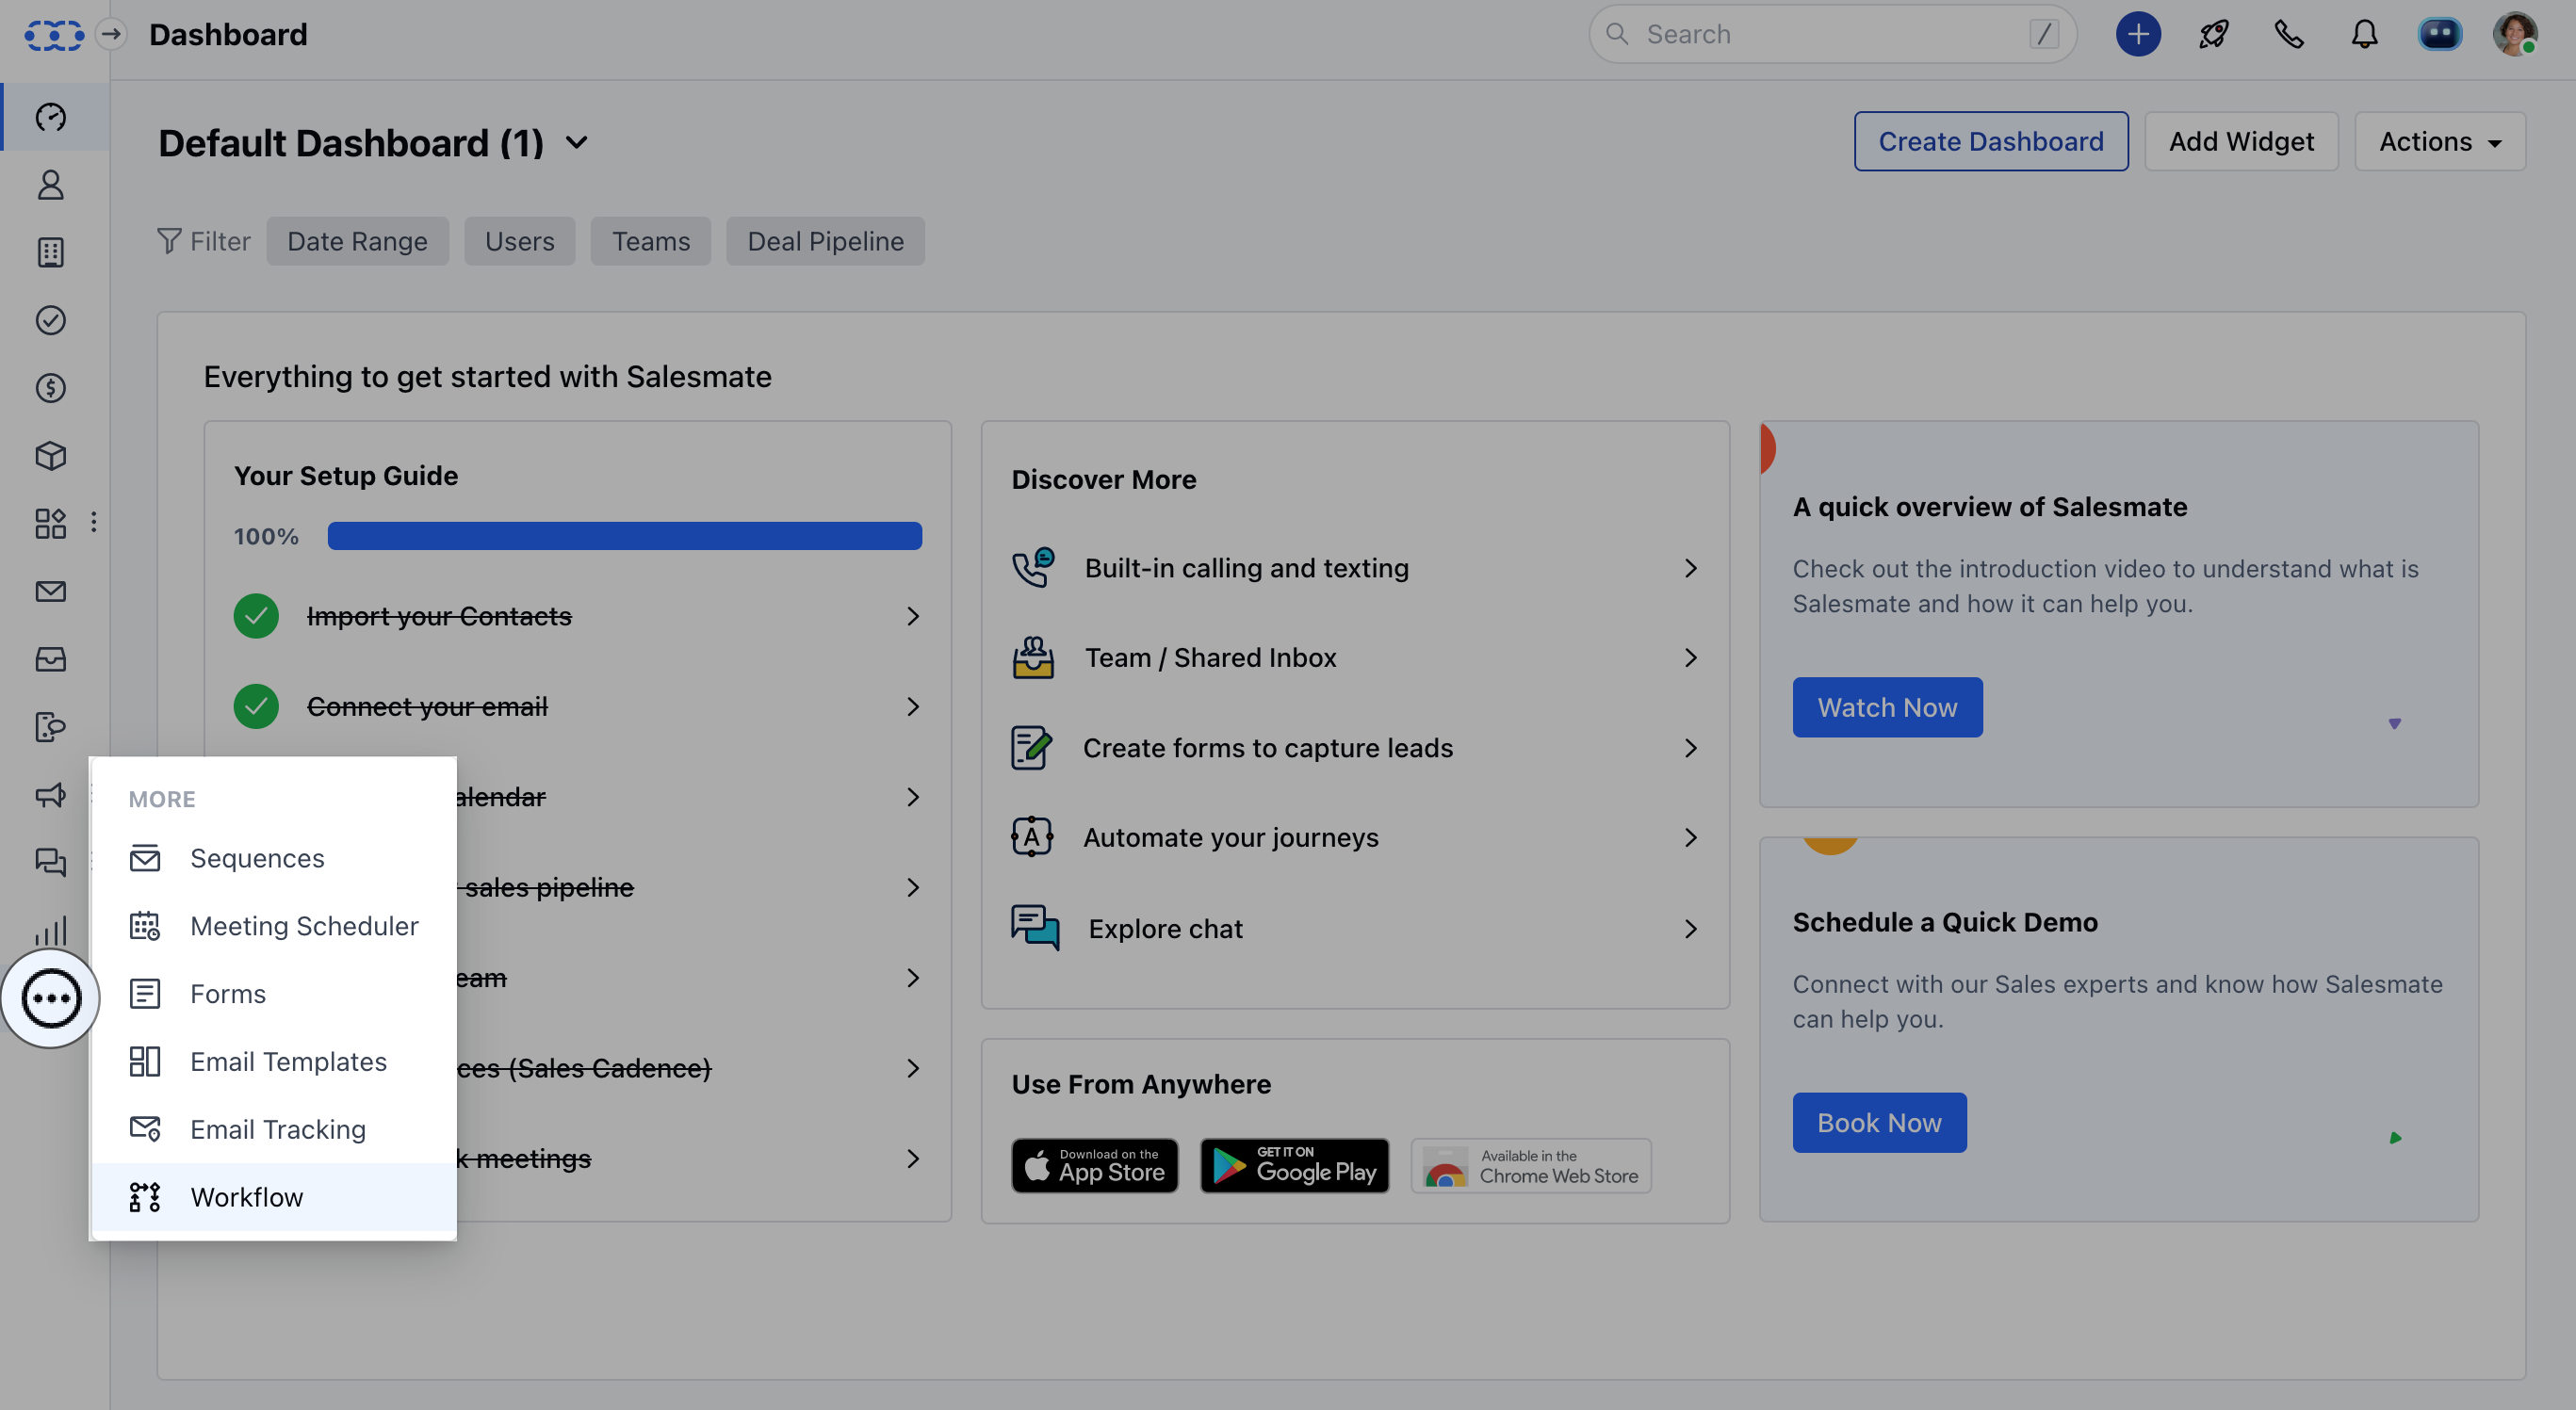Click the setup guide progress bar
Screen dimensions: 2576x1410
tap(625, 536)
